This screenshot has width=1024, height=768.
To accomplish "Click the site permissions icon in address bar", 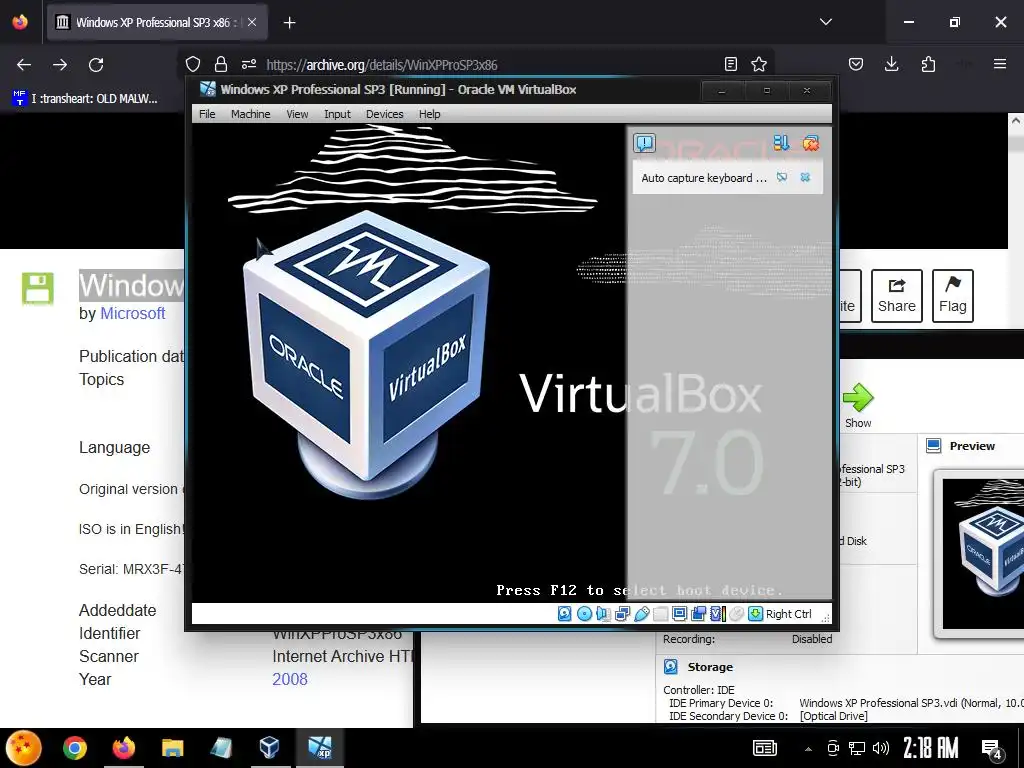I will coord(249,64).
